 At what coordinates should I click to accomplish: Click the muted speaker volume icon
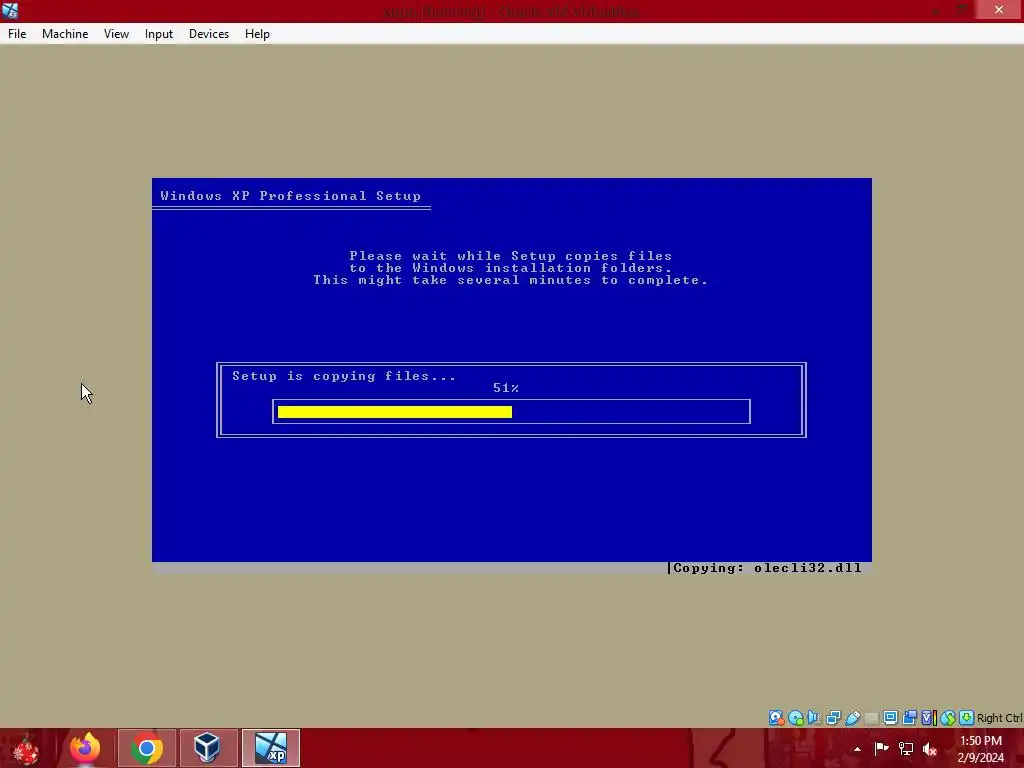click(930, 748)
